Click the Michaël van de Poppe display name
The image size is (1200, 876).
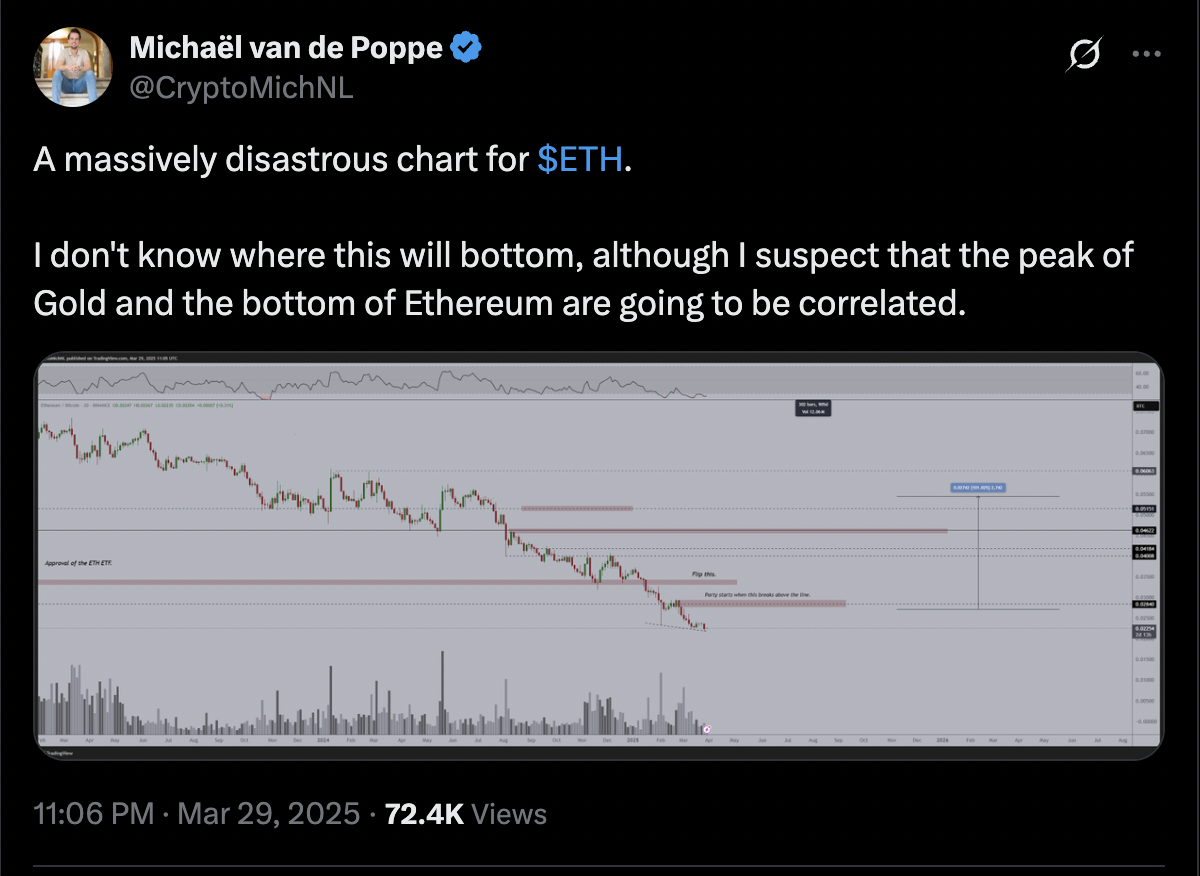click(x=287, y=47)
